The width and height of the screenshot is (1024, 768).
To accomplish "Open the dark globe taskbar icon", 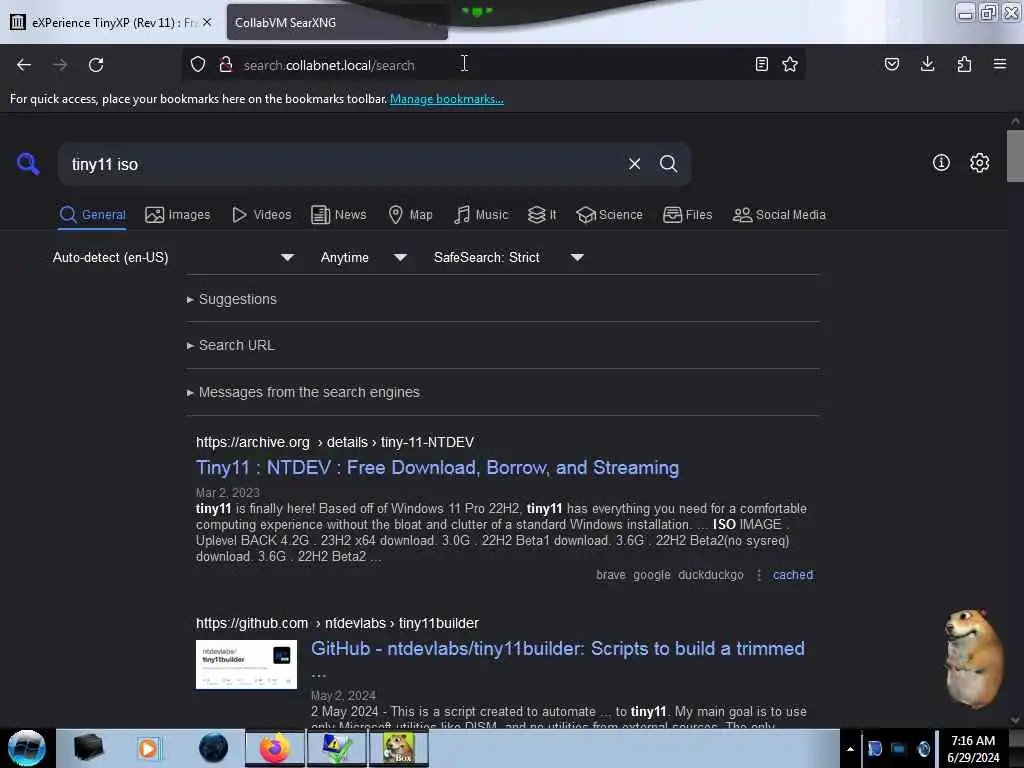I will click(x=214, y=748).
